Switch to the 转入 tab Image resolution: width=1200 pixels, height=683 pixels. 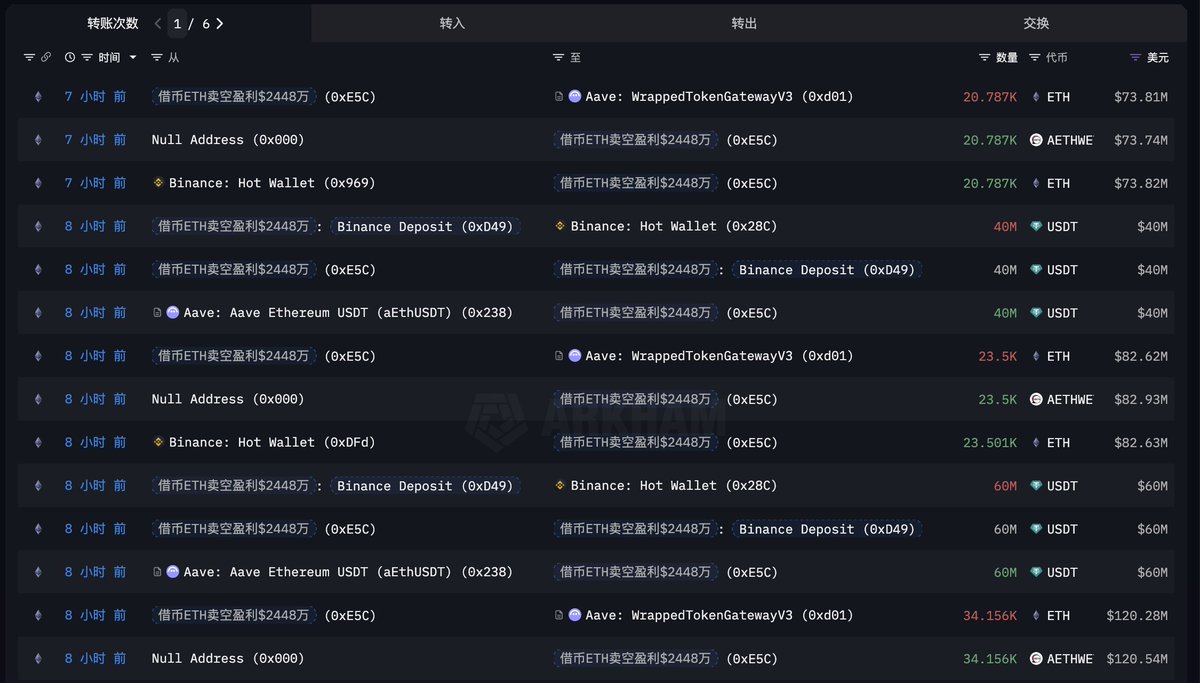coord(452,23)
